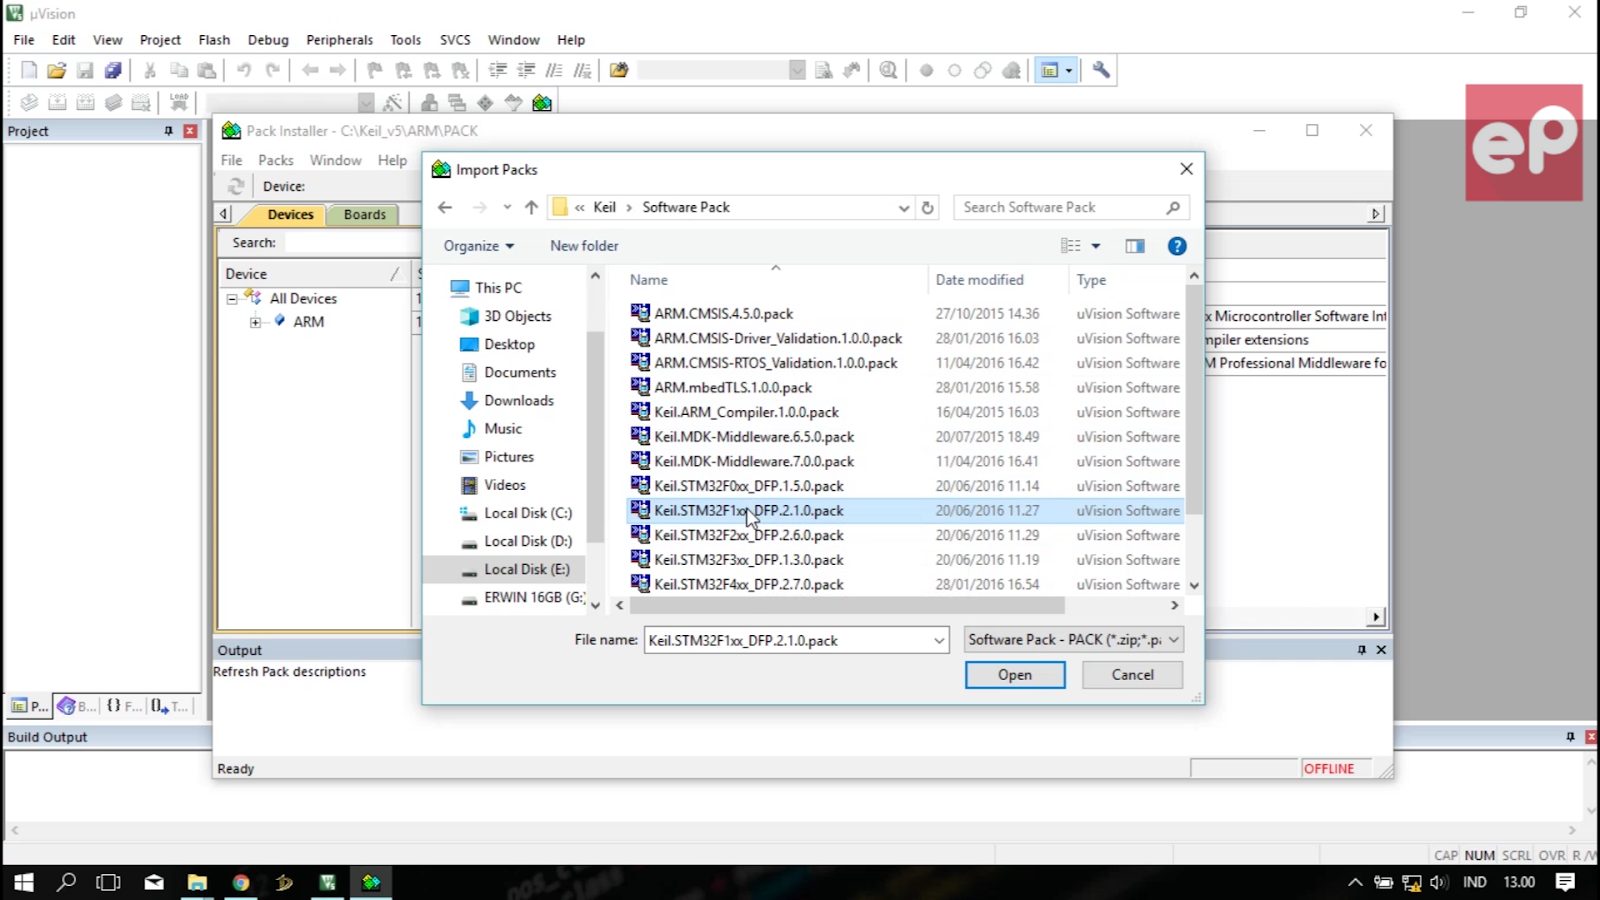Click the Open button
The image size is (1600, 900).
tap(1015, 675)
